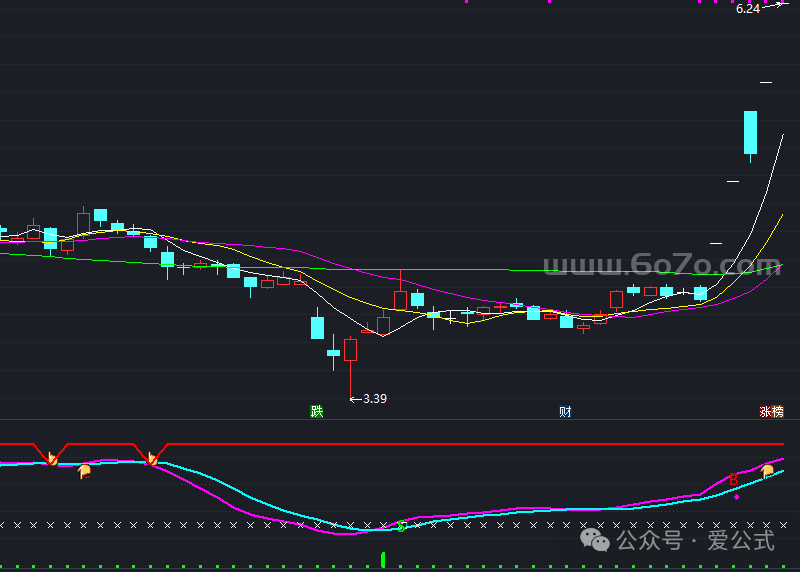Viewport: 800px width, 572px height.
Task: Click the first red-line dip arrow icon
Action: (x=52, y=458)
